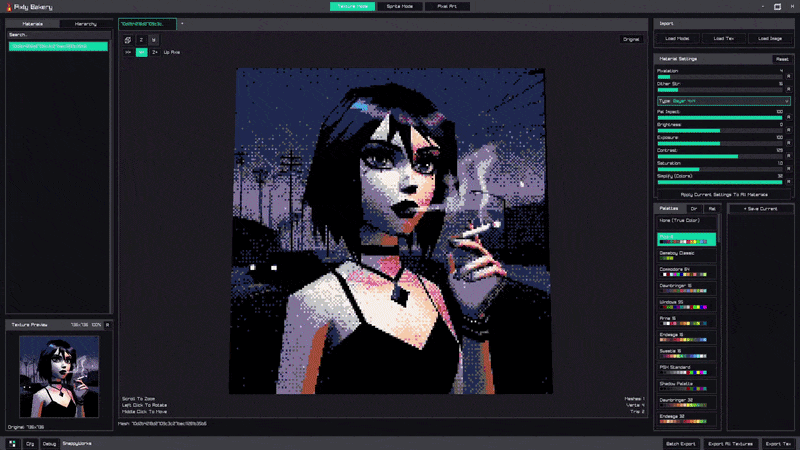This screenshot has width=800, height=450.
Task: Adjust the Pal Impact slider
Action: [719, 118]
